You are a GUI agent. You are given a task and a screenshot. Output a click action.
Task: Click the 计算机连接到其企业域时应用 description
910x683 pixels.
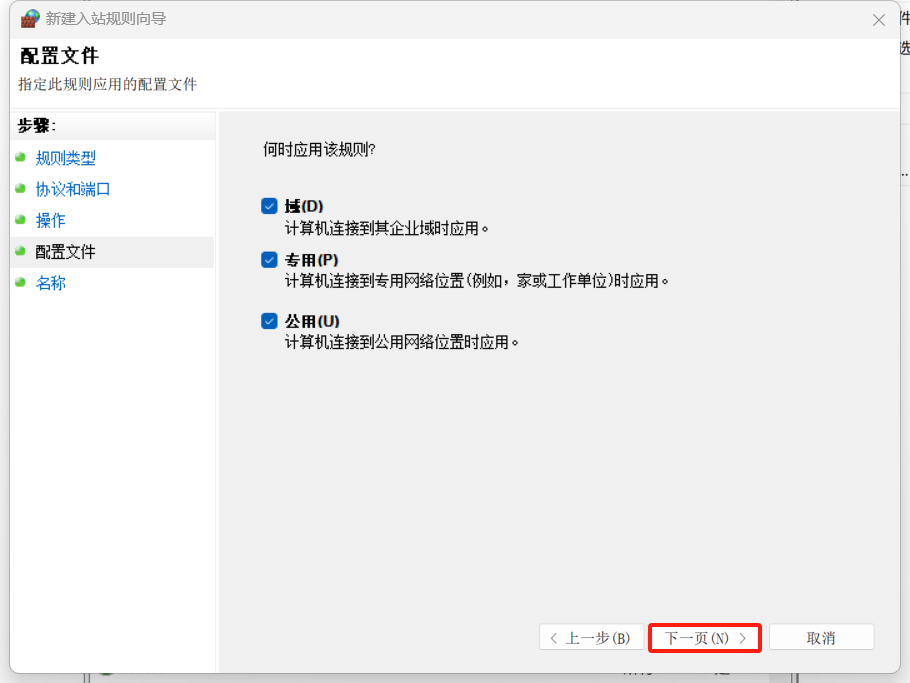pyautogui.click(x=387, y=229)
